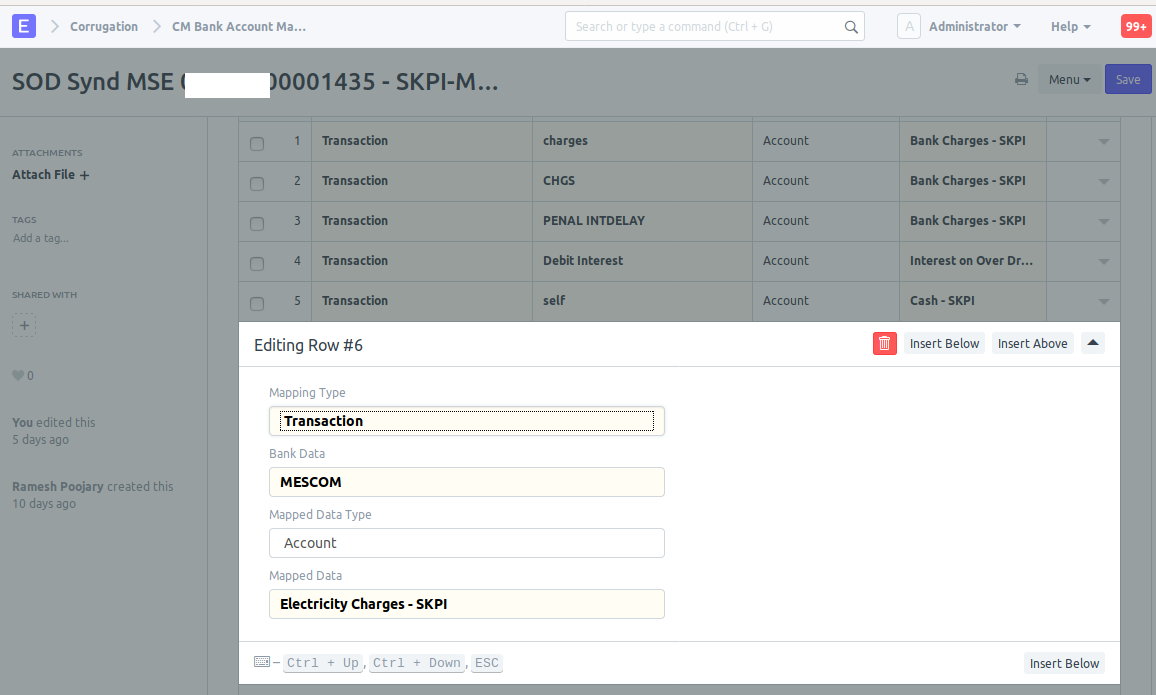Print the document via printer icon

click(1021, 80)
